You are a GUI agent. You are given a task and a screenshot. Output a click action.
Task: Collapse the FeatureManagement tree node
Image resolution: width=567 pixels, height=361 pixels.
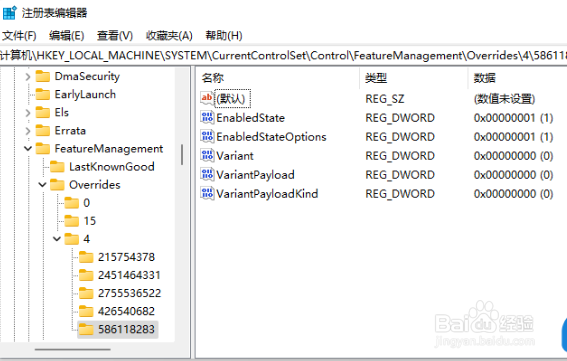[x=28, y=149]
